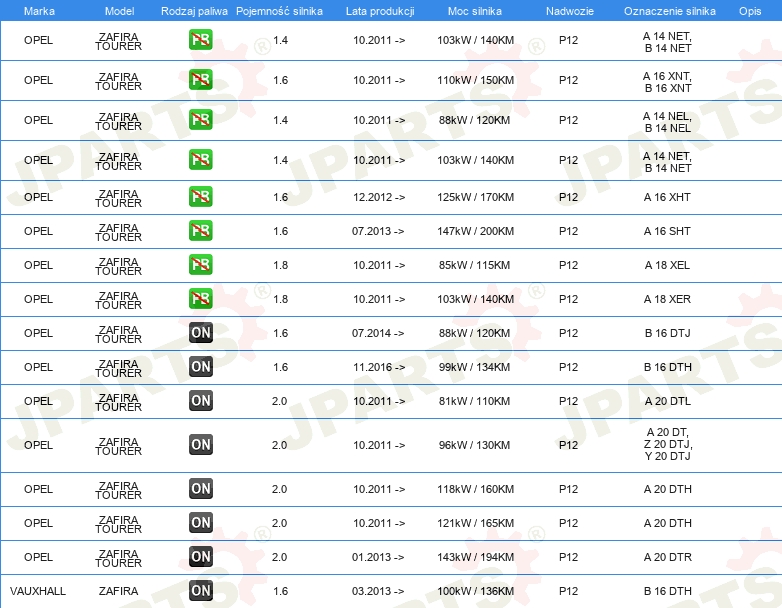The width and height of the screenshot is (782, 608).
Task: Click the Oznaczenie silnika column header
Action: pyautogui.click(x=670, y=11)
